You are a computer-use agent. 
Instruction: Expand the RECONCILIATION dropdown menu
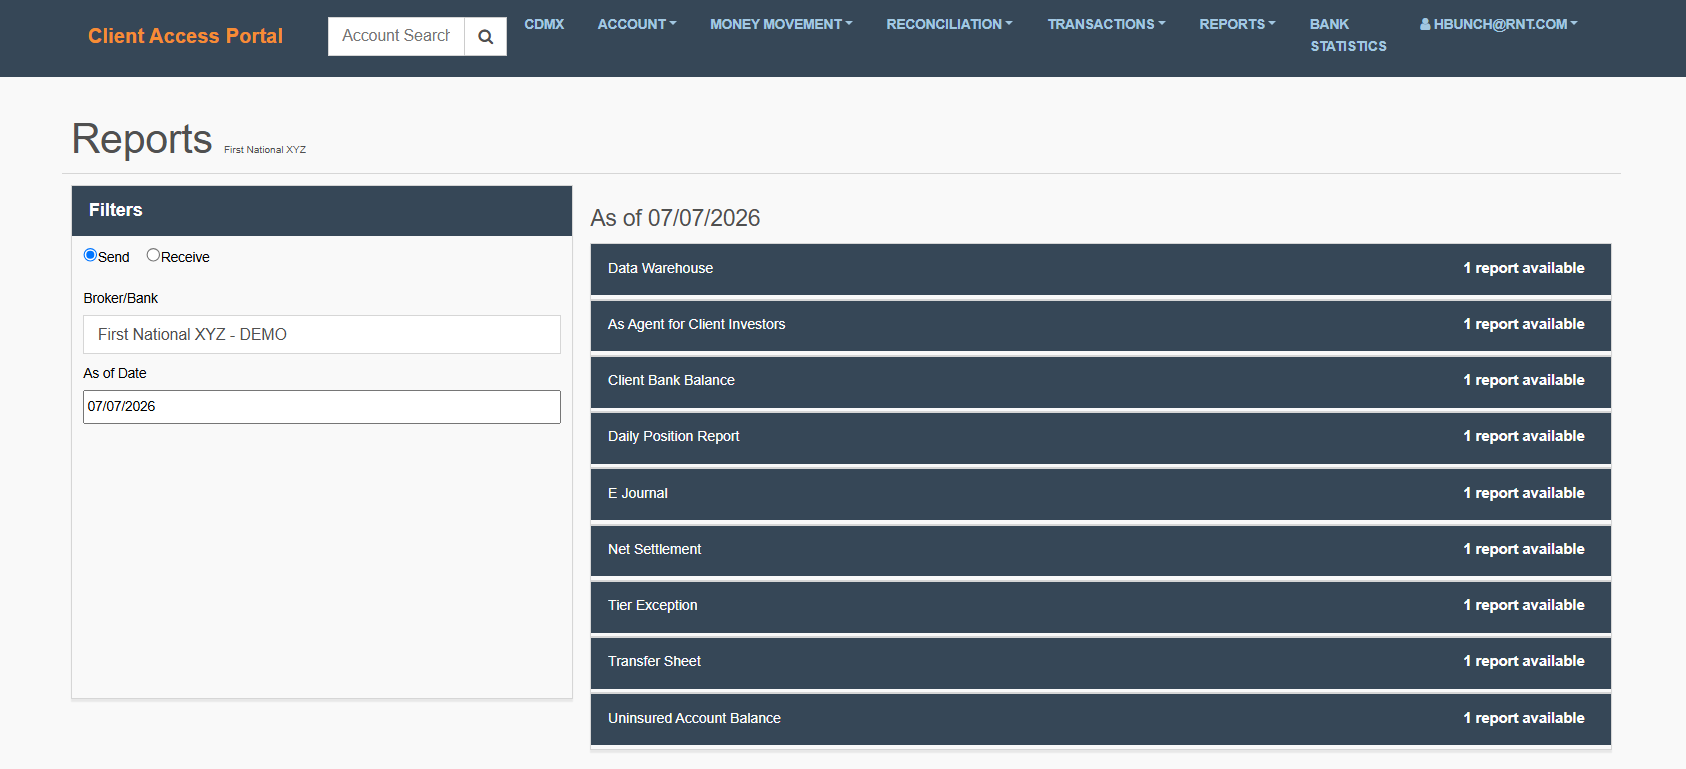[949, 24]
